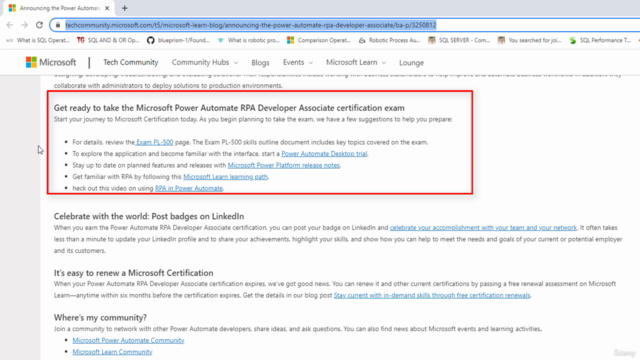Click the browser back arrow

pos(10,25)
